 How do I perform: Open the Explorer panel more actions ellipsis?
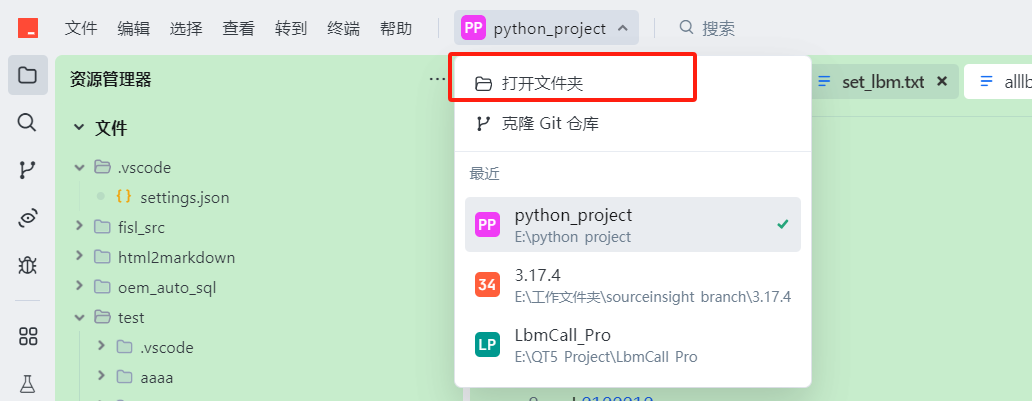click(x=437, y=79)
